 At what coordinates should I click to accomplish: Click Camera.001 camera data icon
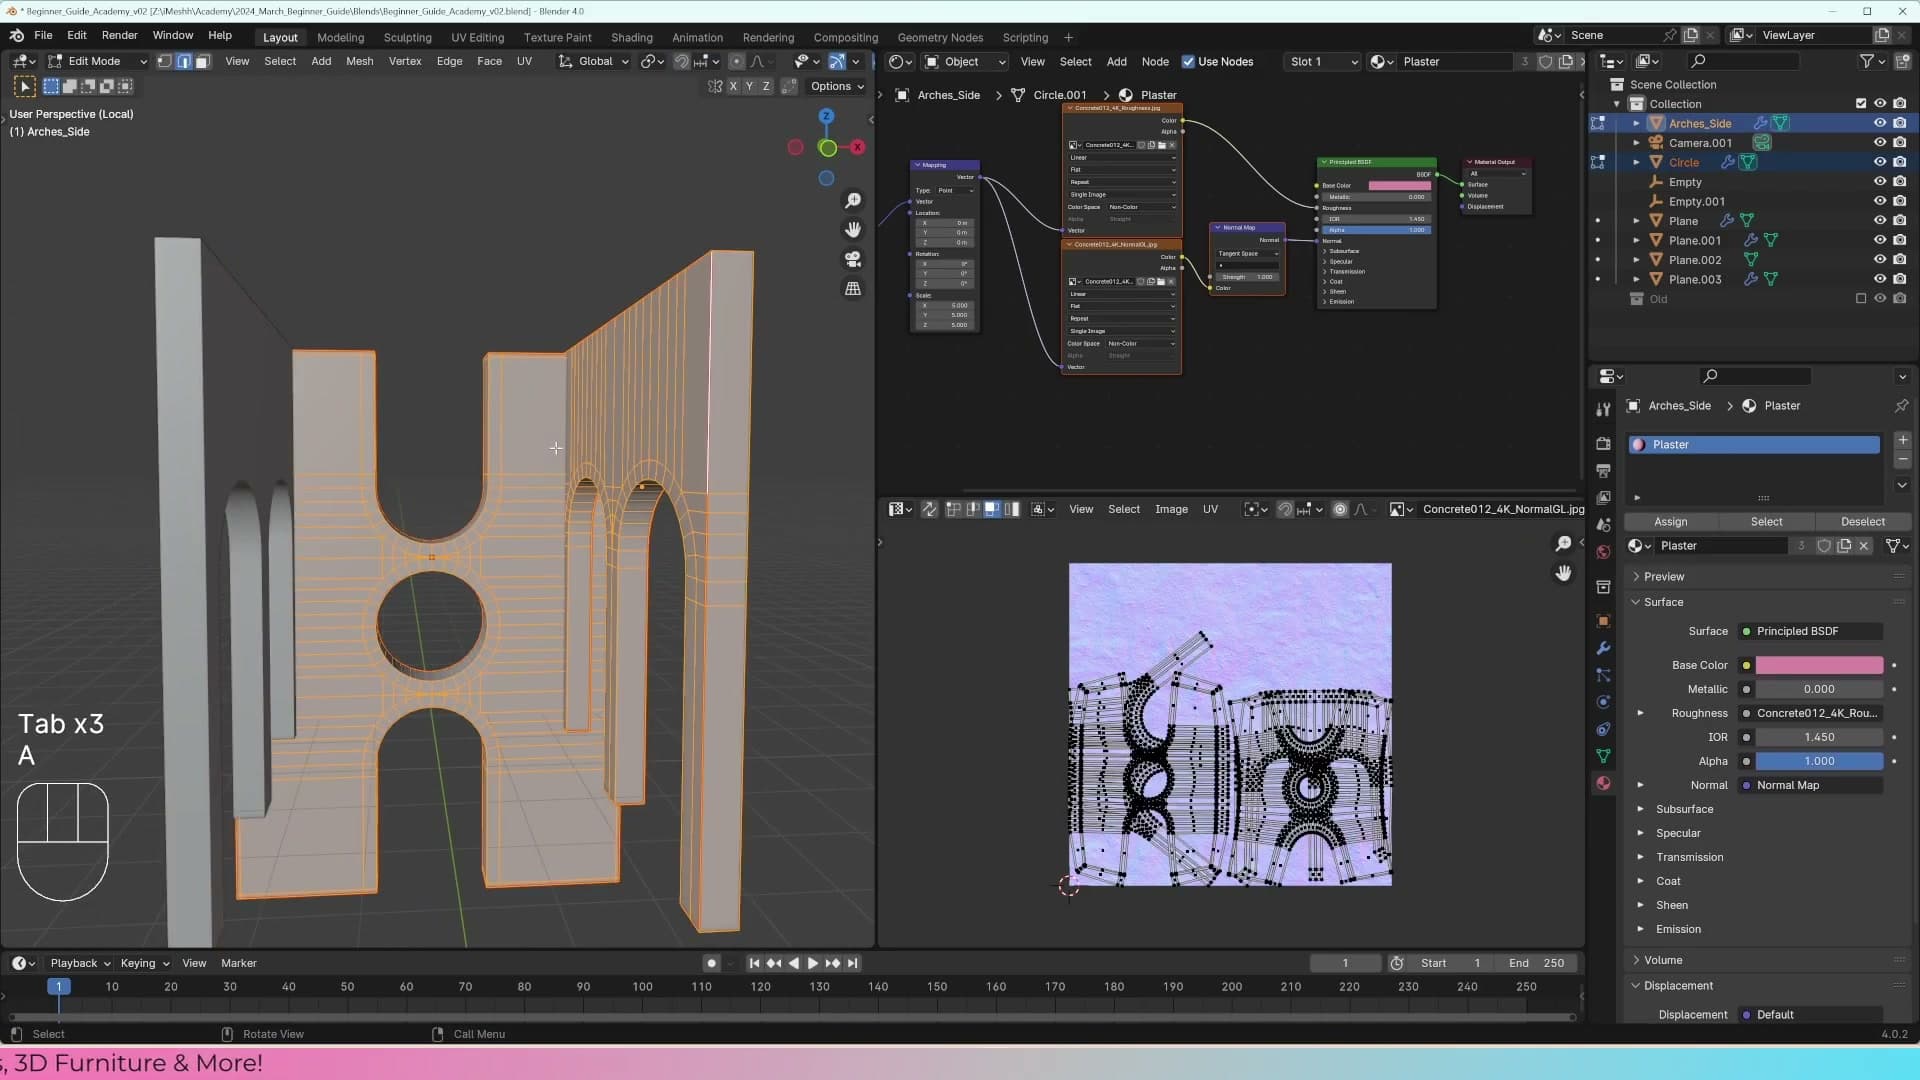coord(1762,143)
